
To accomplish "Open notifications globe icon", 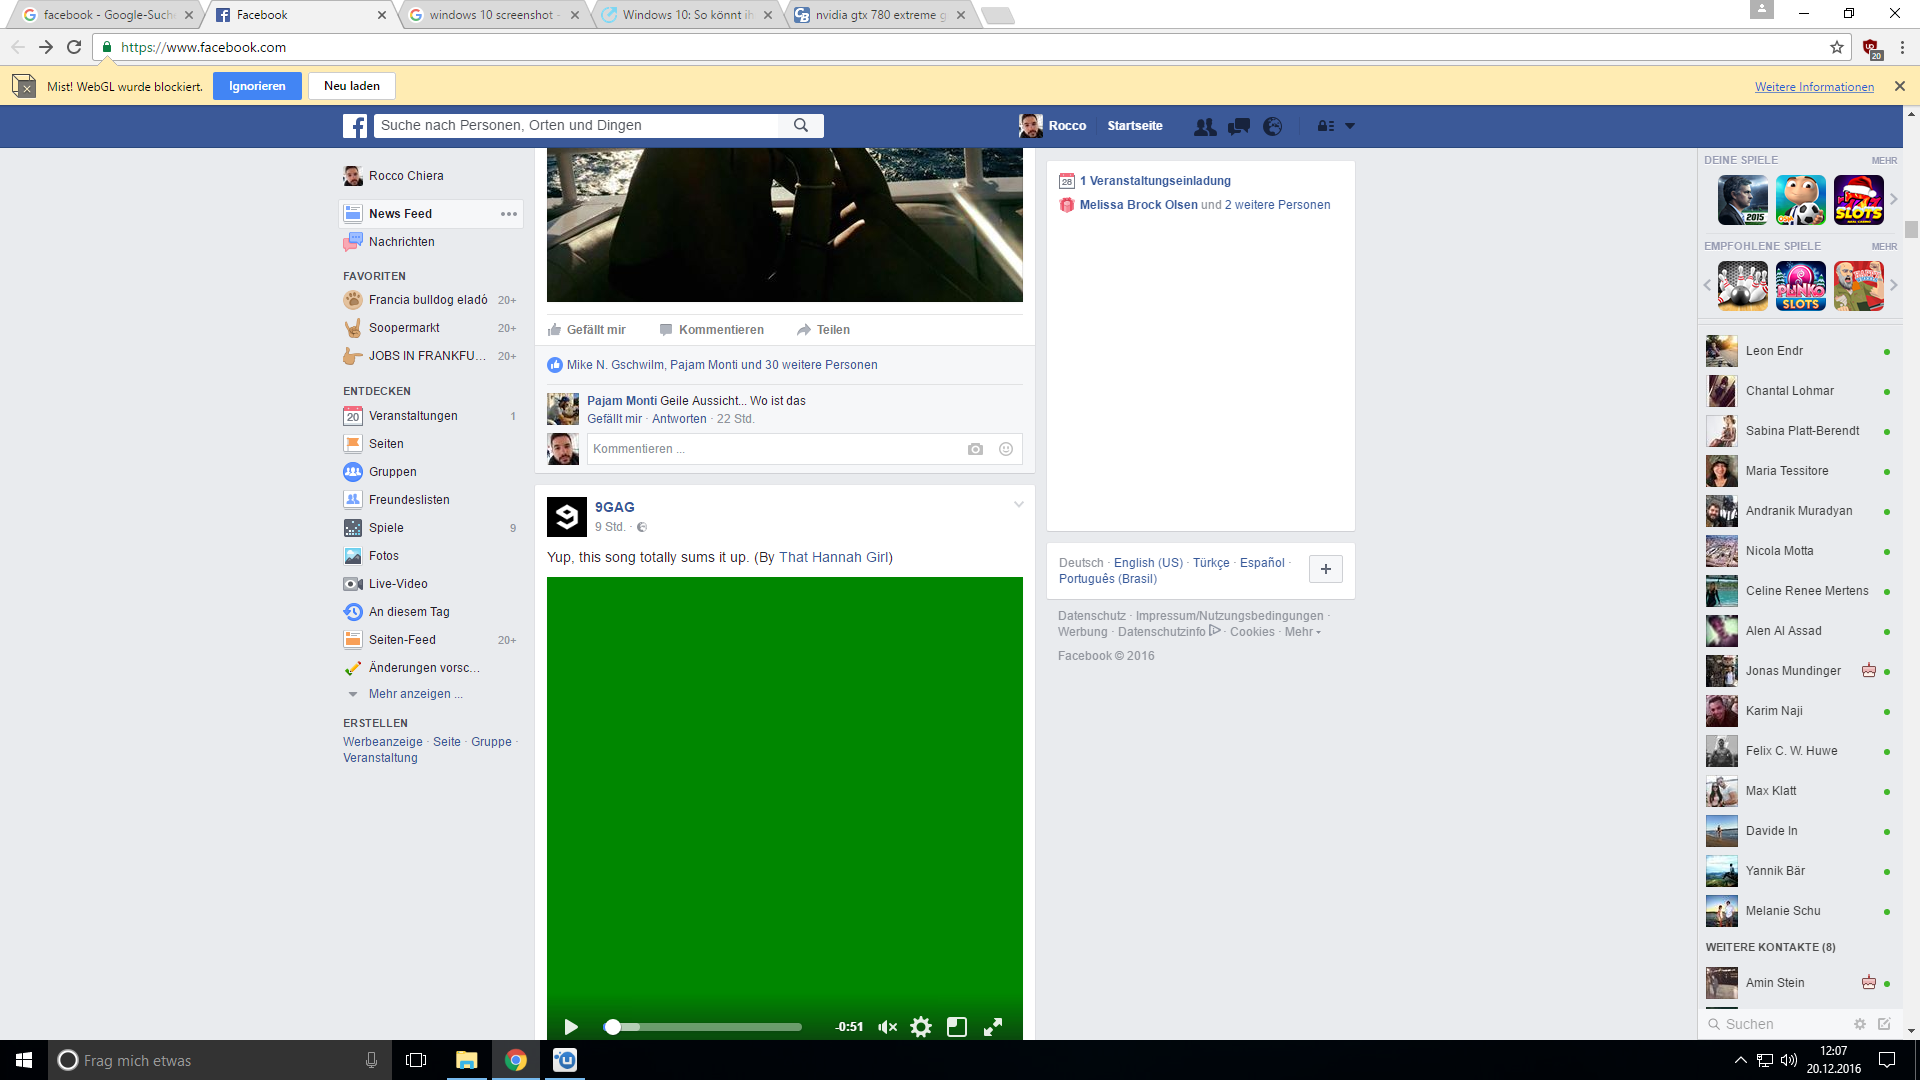I will click(x=1273, y=126).
